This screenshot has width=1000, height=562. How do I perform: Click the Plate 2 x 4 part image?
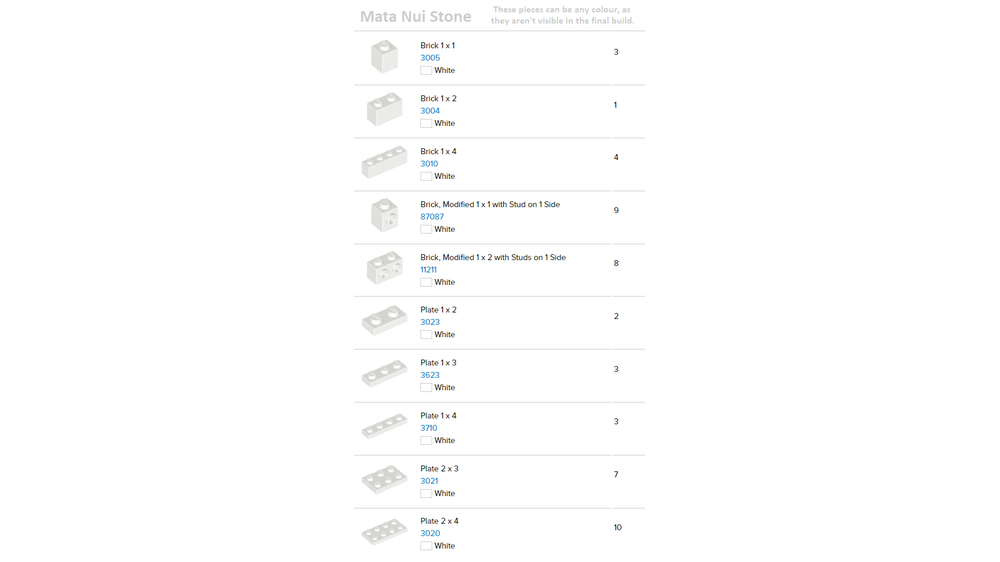(x=384, y=532)
